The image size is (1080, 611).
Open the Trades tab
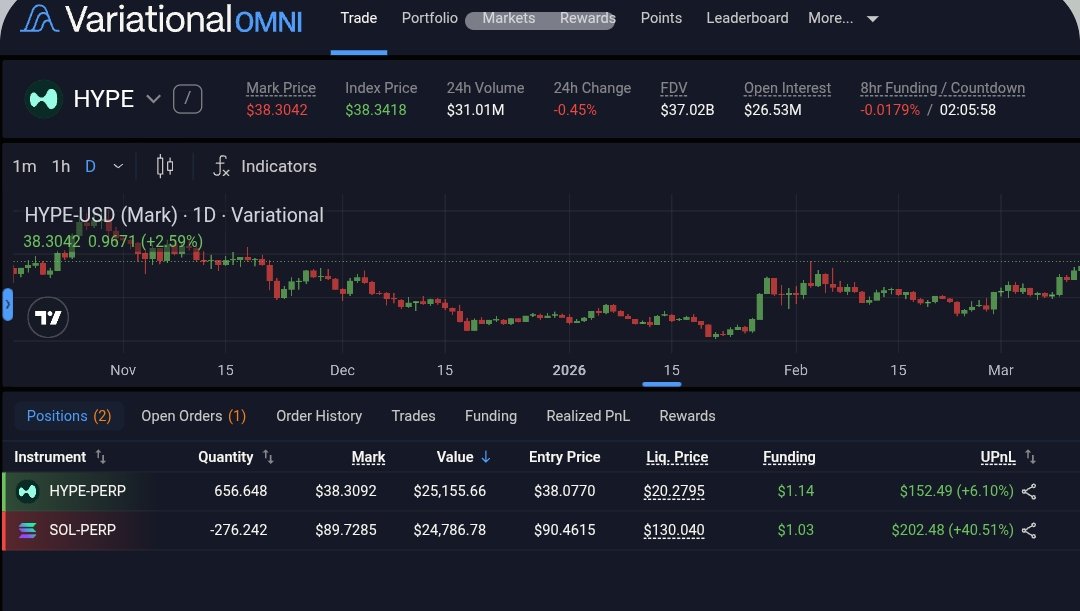[x=413, y=416]
